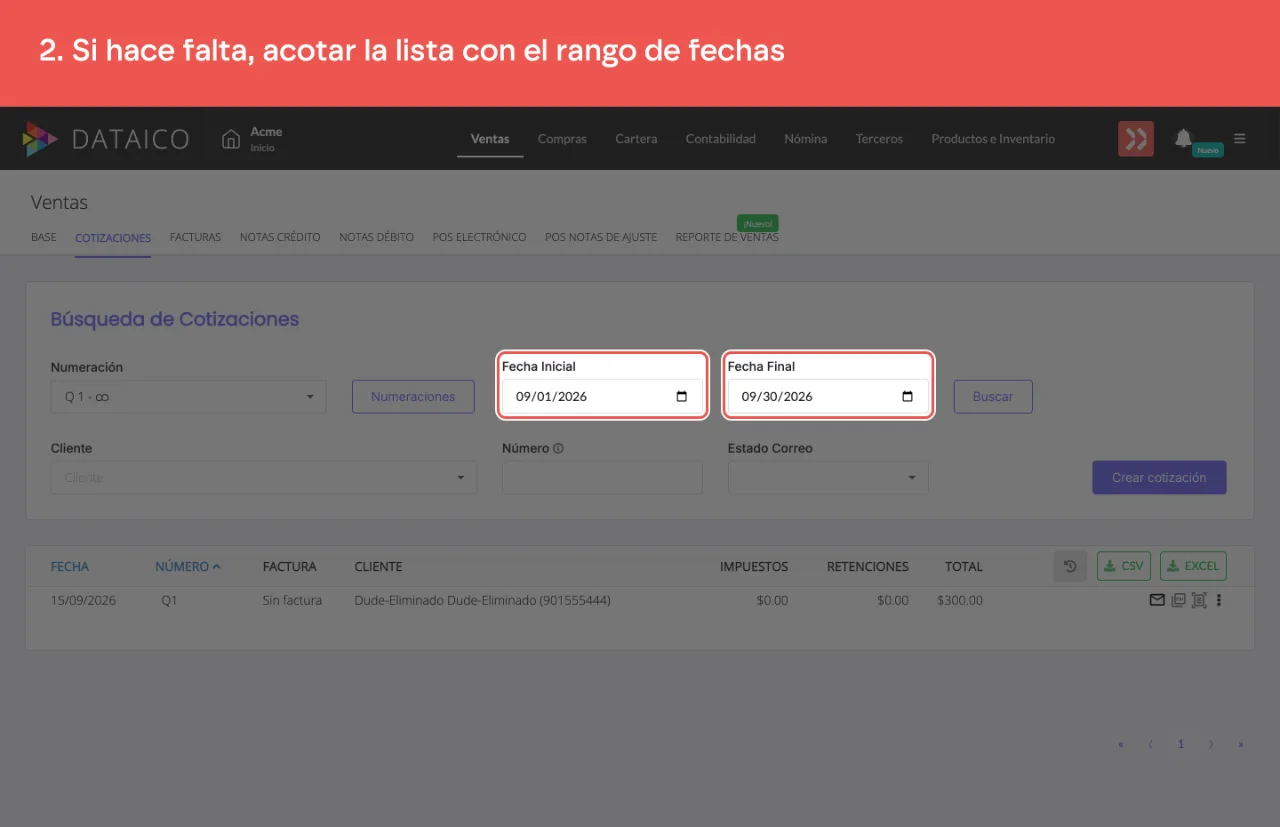Switch to the NOTAS DÉBITO tab

[x=376, y=237]
